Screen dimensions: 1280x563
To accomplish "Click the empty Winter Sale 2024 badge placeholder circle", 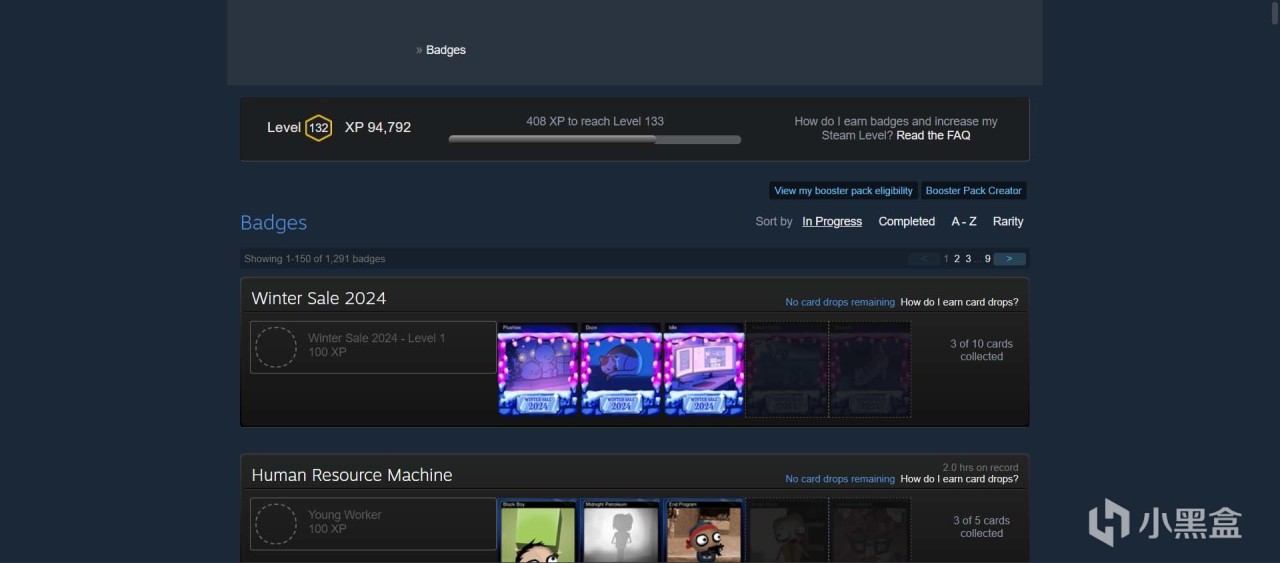I will click(276, 347).
